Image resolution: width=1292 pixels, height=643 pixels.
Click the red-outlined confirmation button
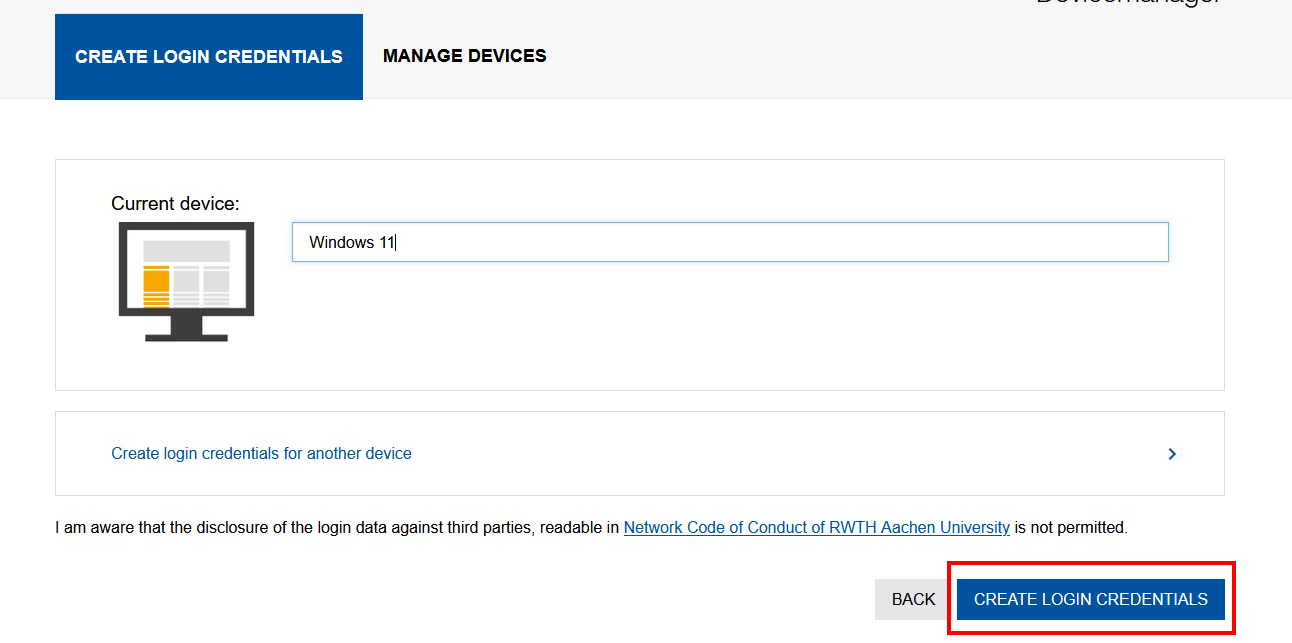tap(1090, 598)
